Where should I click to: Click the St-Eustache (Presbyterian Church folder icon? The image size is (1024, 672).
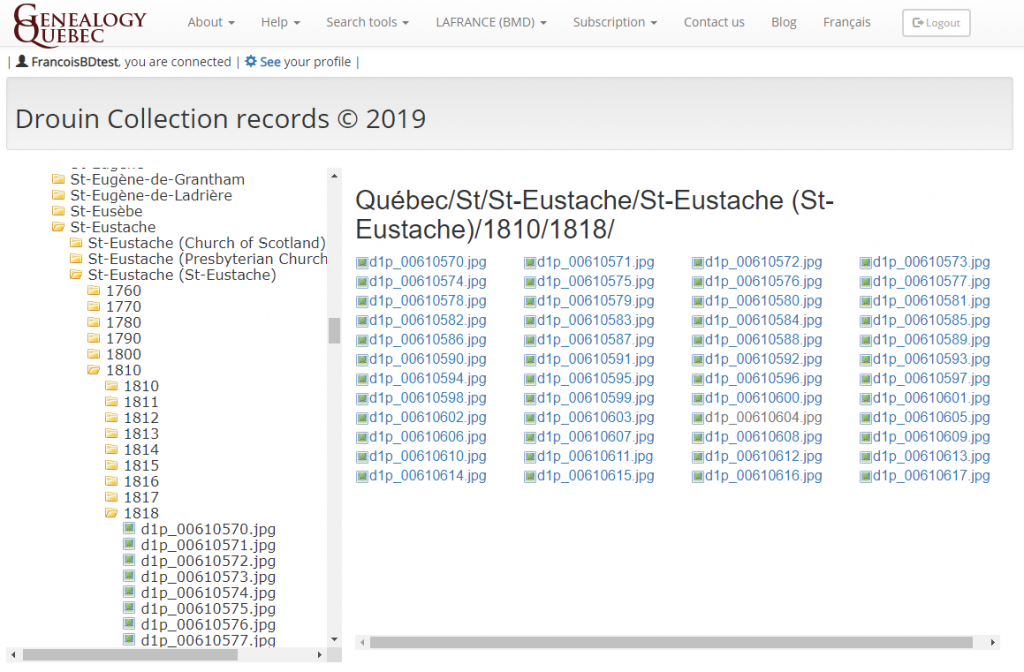pyautogui.click(x=76, y=259)
